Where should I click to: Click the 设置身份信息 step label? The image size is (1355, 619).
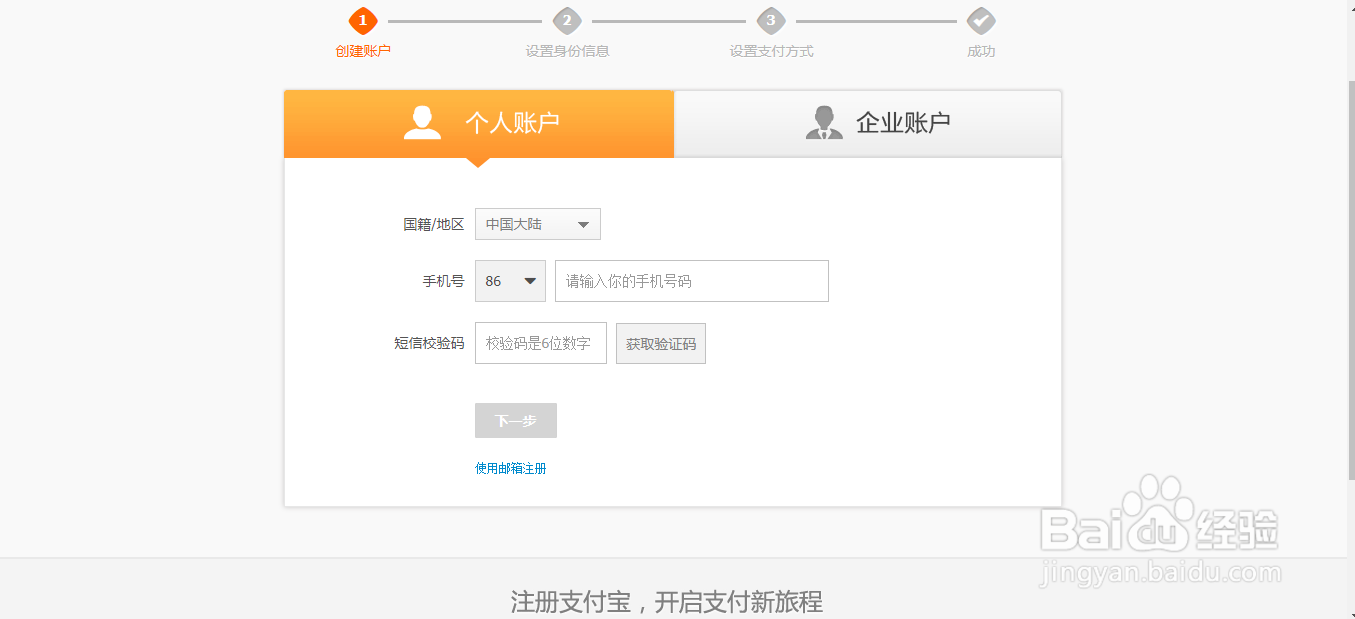click(x=567, y=51)
